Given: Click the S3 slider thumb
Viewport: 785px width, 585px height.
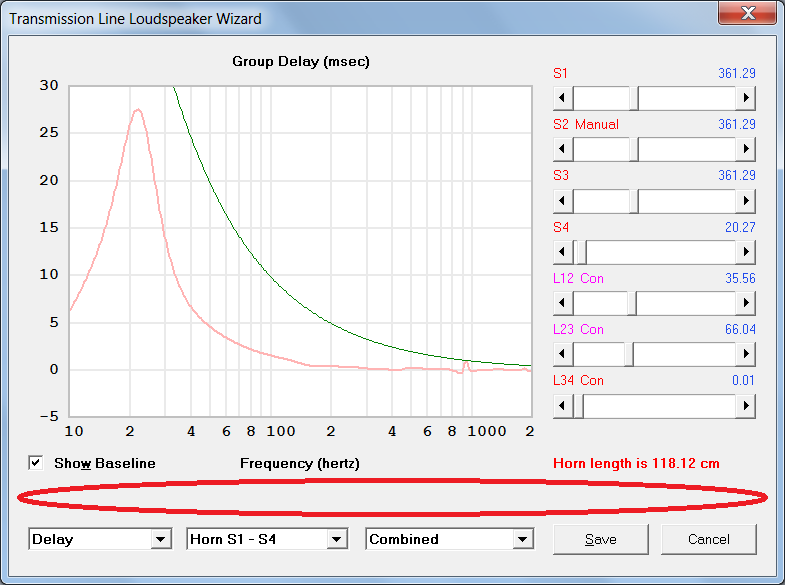Looking at the screenshot, I should click(634, 200).
